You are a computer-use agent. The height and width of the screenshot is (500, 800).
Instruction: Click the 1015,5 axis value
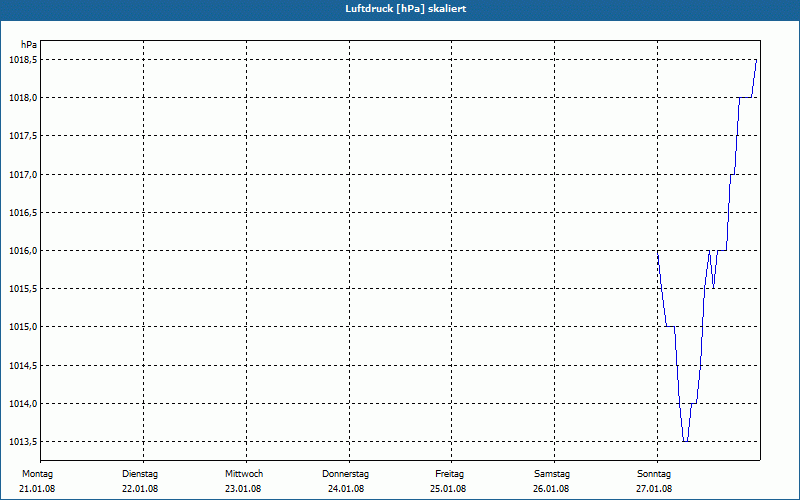[x=23, y=289]
